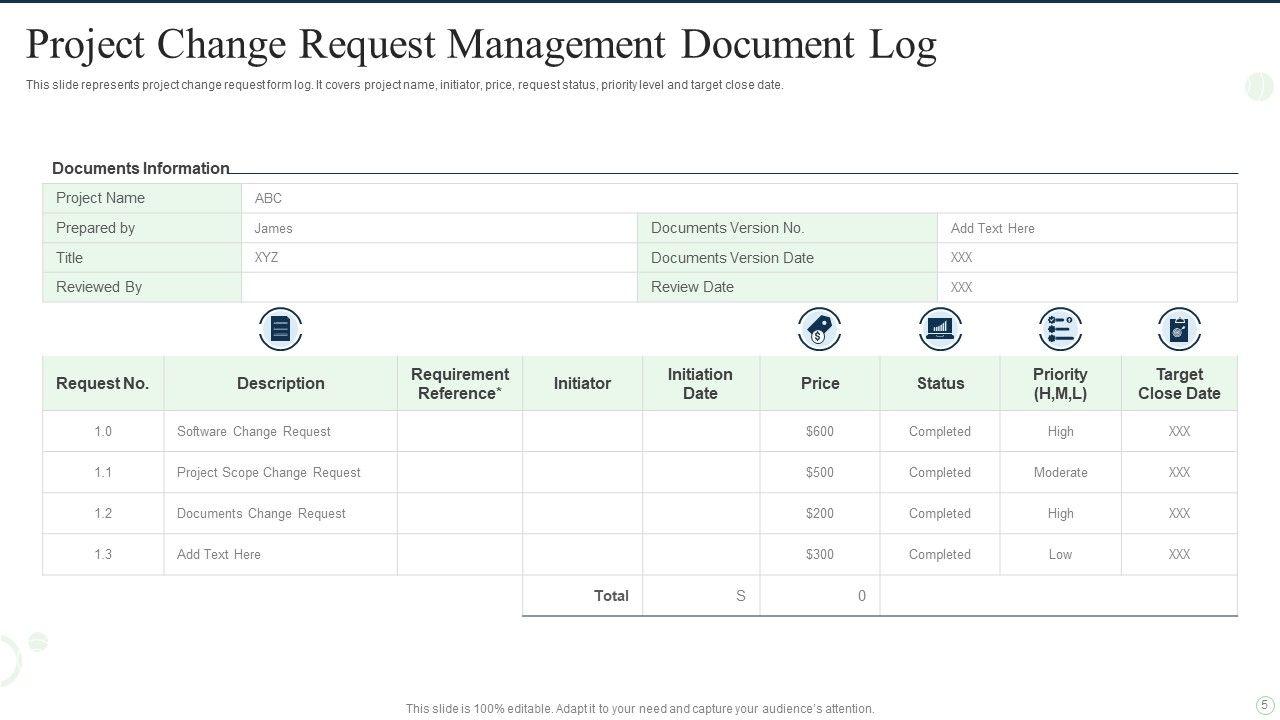The width and height of the screenshot is (1280, 720).
Task: Select the checklist icon above the Priority column
Action: tap(1060, 329)
